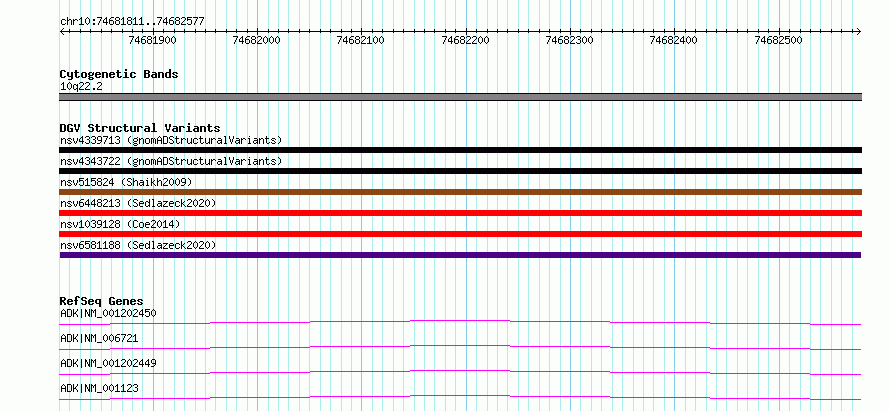Select the gray 10q22.2 cytogenetic band bar
Screen dimensions: 890x411
coord(460,97)
